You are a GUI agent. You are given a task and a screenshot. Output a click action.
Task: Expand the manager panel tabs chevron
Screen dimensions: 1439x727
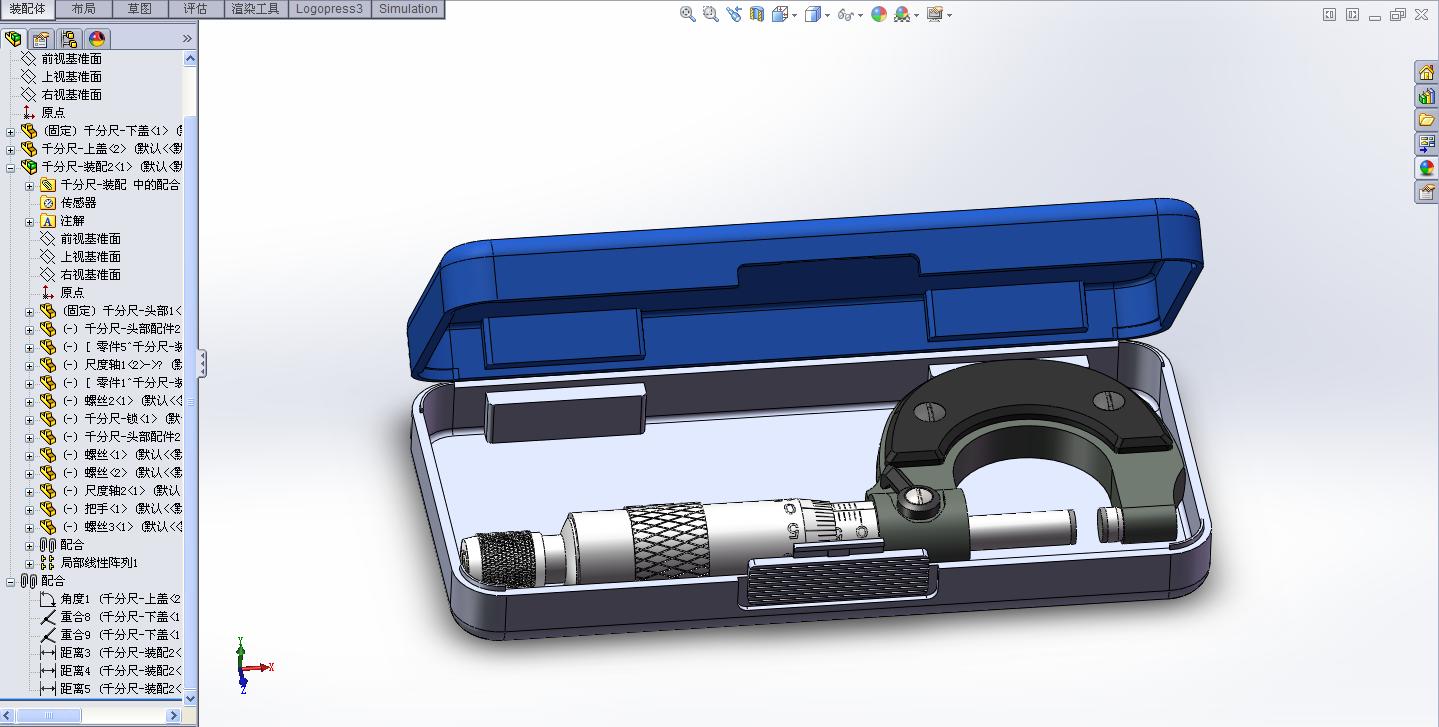click(187, 39)
